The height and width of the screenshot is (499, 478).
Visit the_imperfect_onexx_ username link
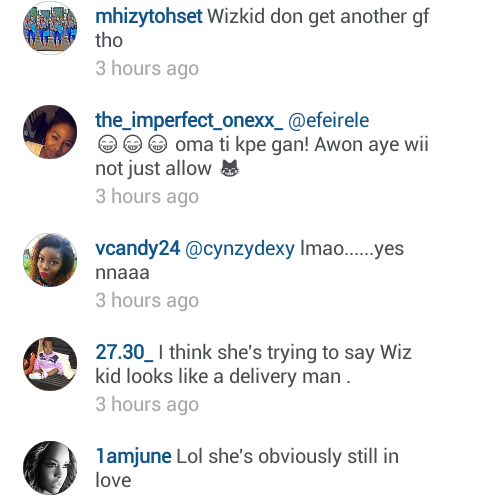(x=189, y=120)
